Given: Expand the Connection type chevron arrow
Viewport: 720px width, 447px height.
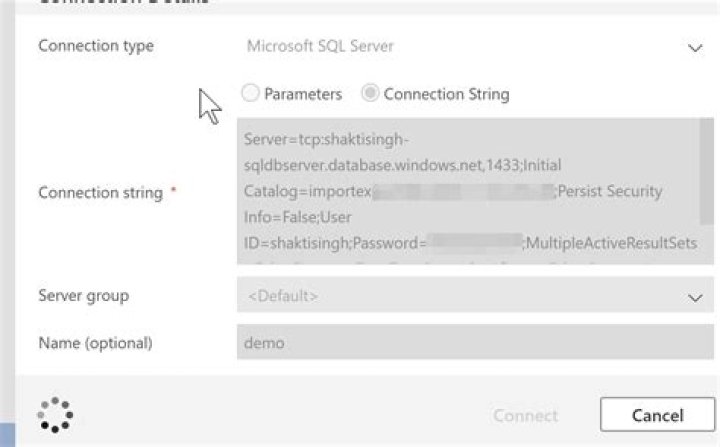Looking at the screenshot, I should point(695,48).
